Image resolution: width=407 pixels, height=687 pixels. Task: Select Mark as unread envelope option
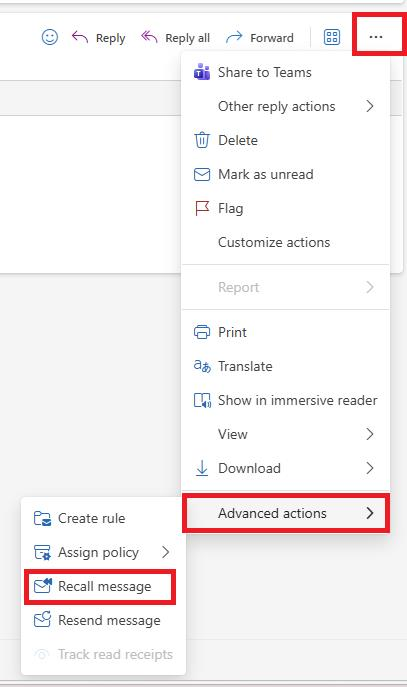click(x=285, y=174)
